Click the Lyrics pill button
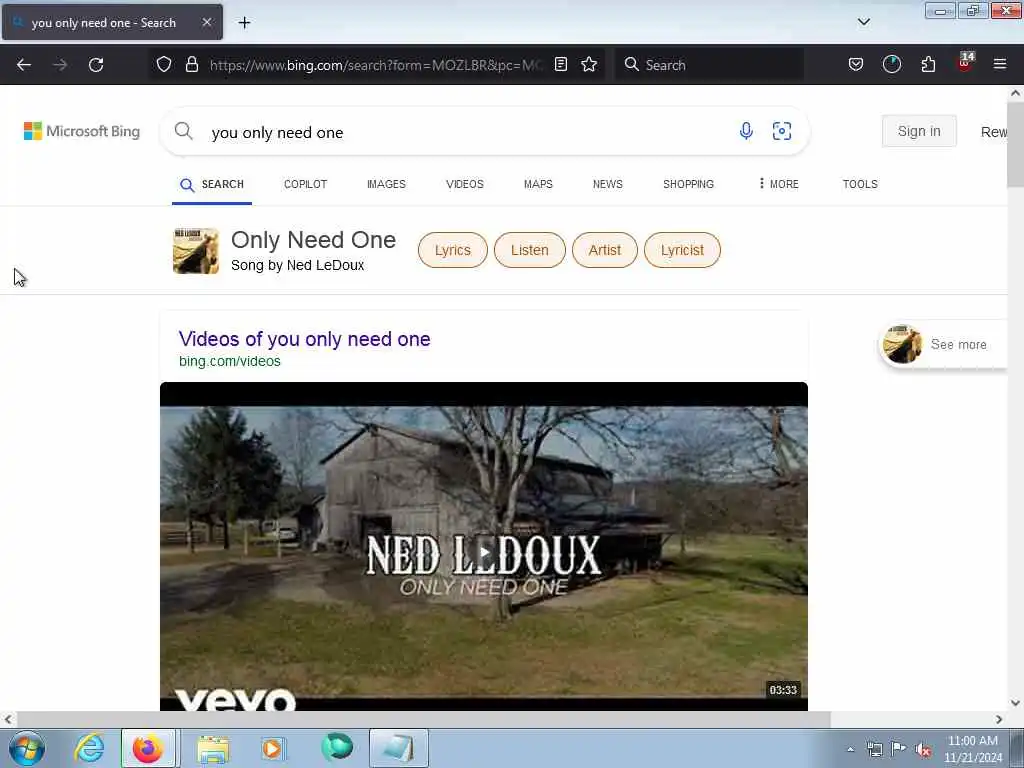The width and height of the screenshot is (1024, 768). pyautogui.click(x=453, y=250)
